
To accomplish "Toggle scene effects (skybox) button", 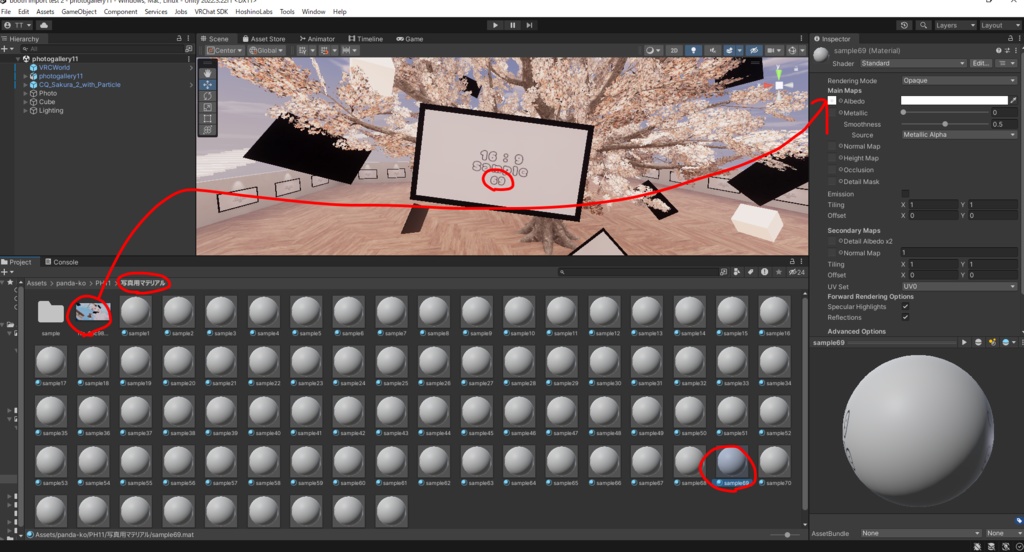I will 731,50.
